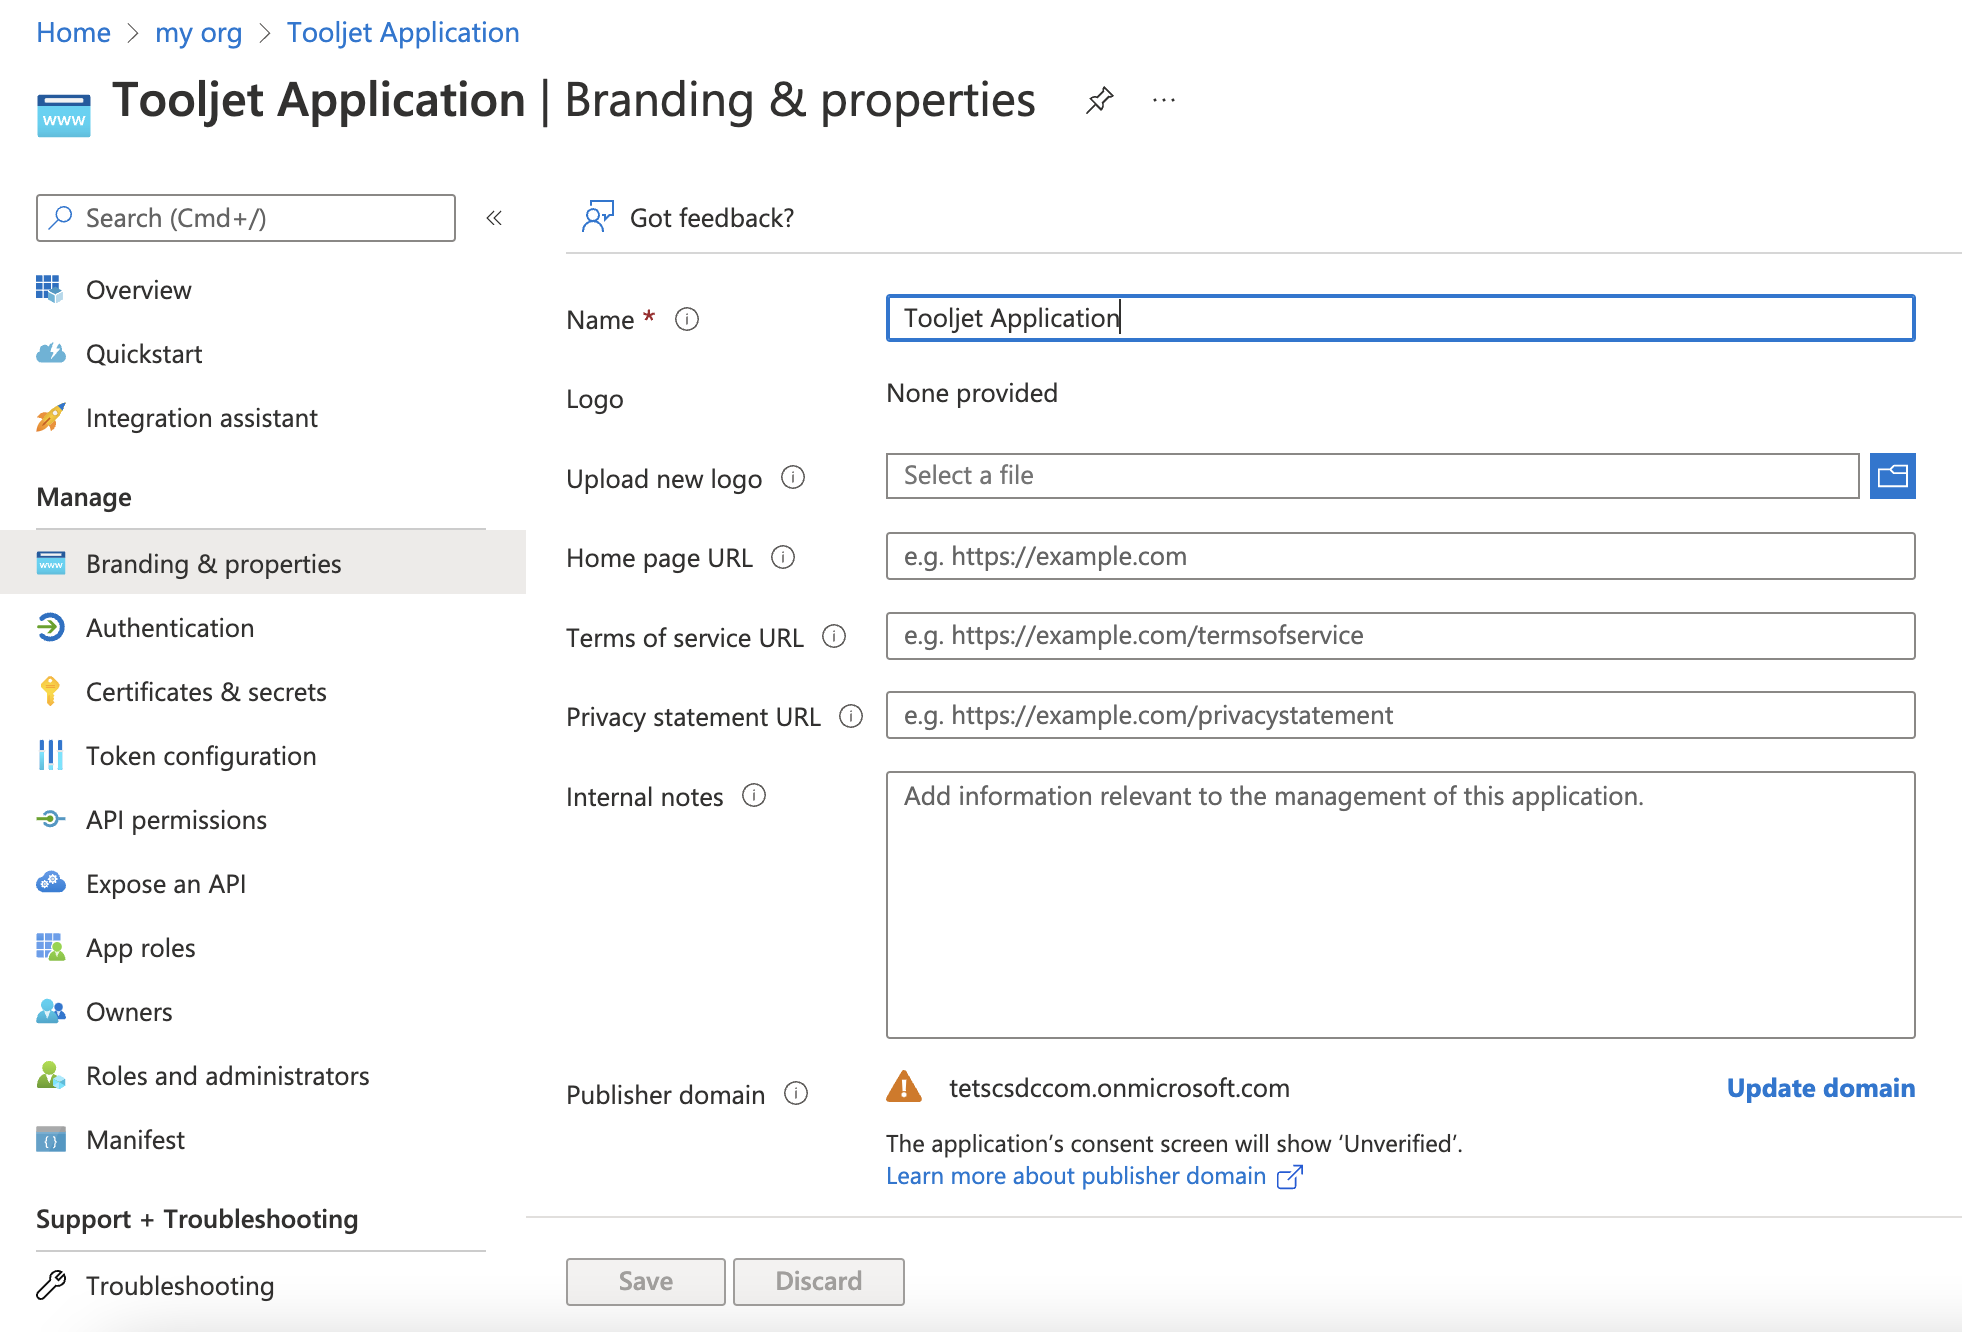
Task: Click the Terms of service URL info icon
Action: tap(834, 636)
